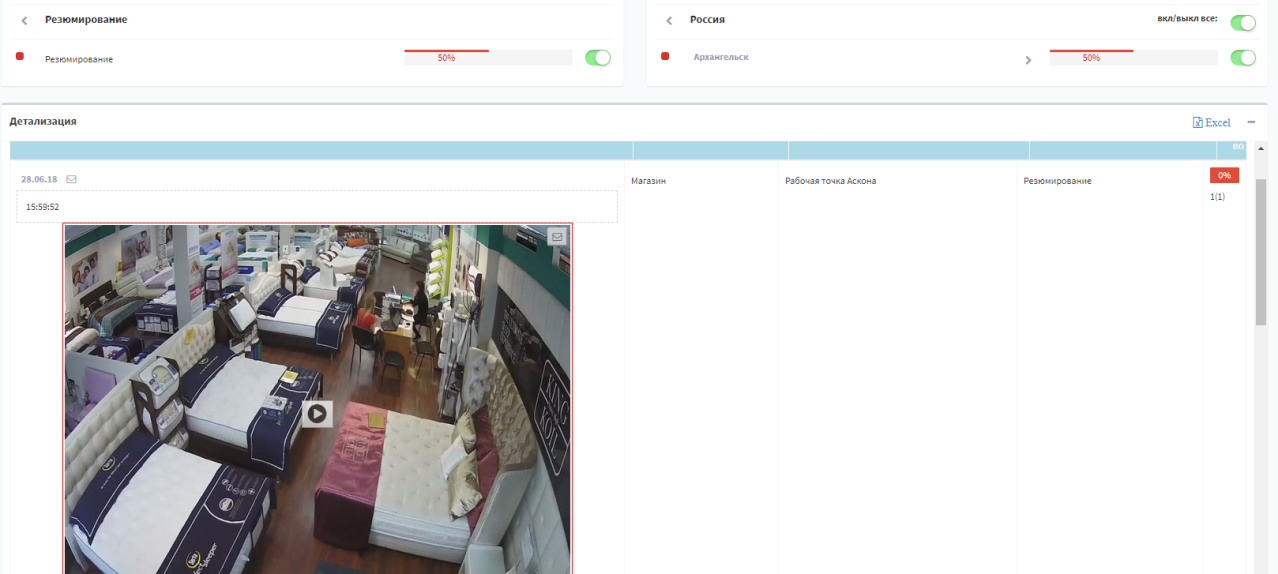The height and width of the screenshot is (574, 1278).
Task: Click the Россия header label
Action: pos(707,19)
